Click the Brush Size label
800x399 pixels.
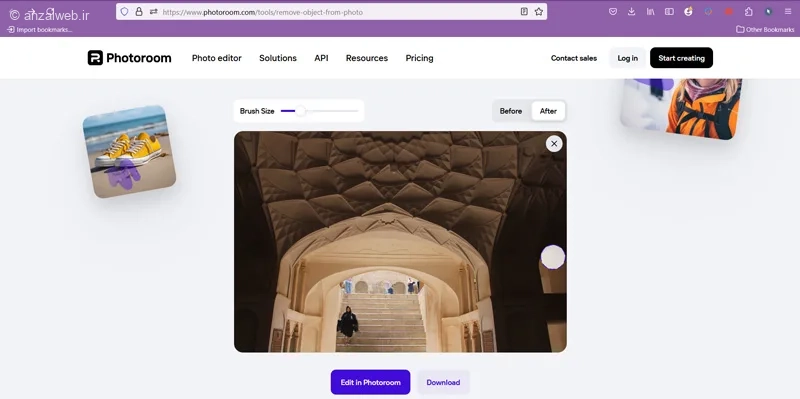point(257,111)
